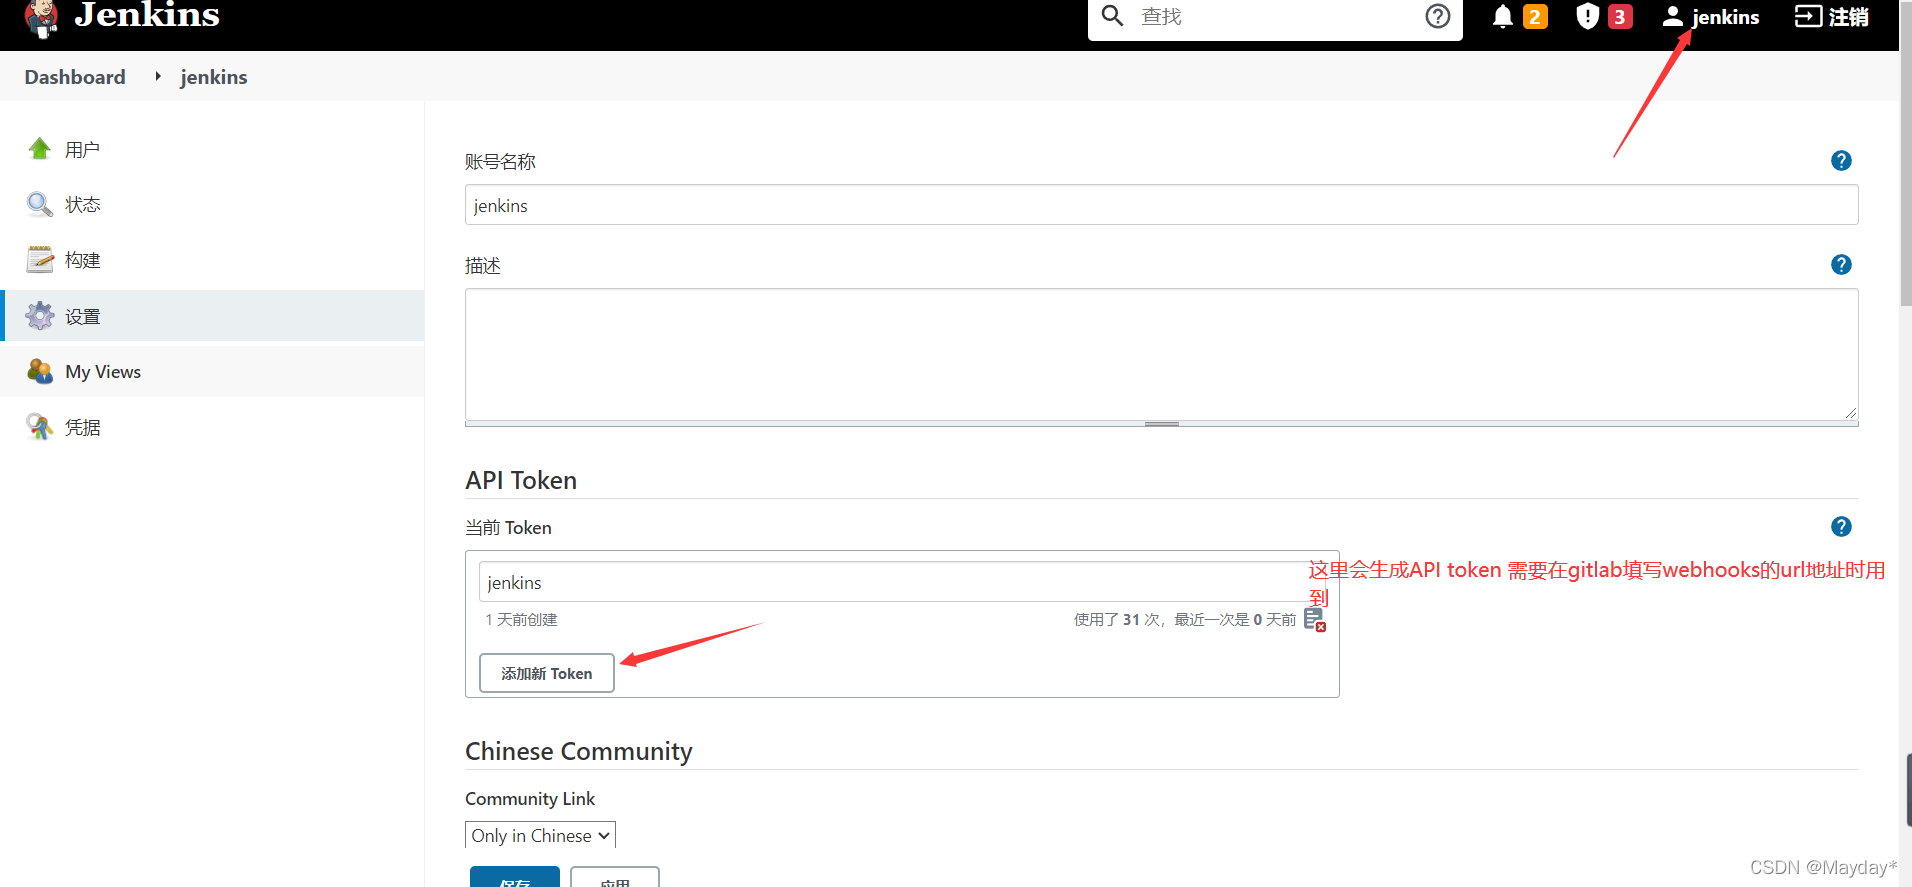
Task: Open search help question mark icon
Action: tap(1437, 16)
